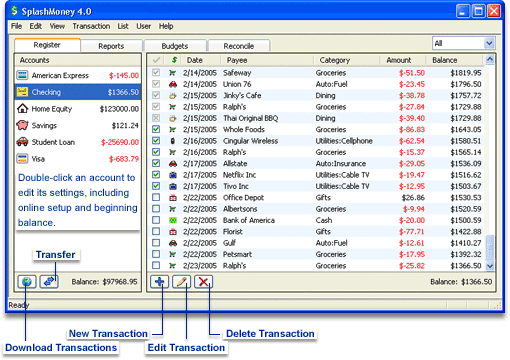Click the gift icon on Office Depot row
Screen dimensions: 510x360
[172, 198]
